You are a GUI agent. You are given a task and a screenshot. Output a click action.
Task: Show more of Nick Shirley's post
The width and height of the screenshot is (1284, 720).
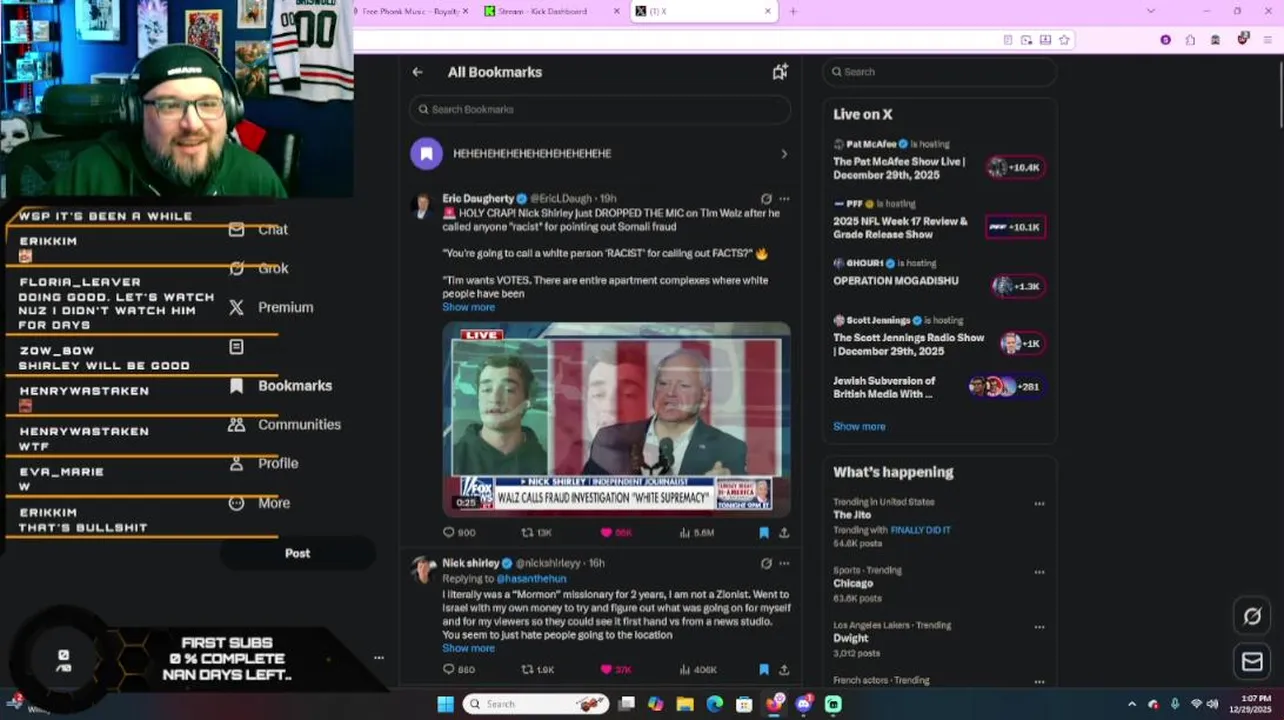click(x=468, y=648)
